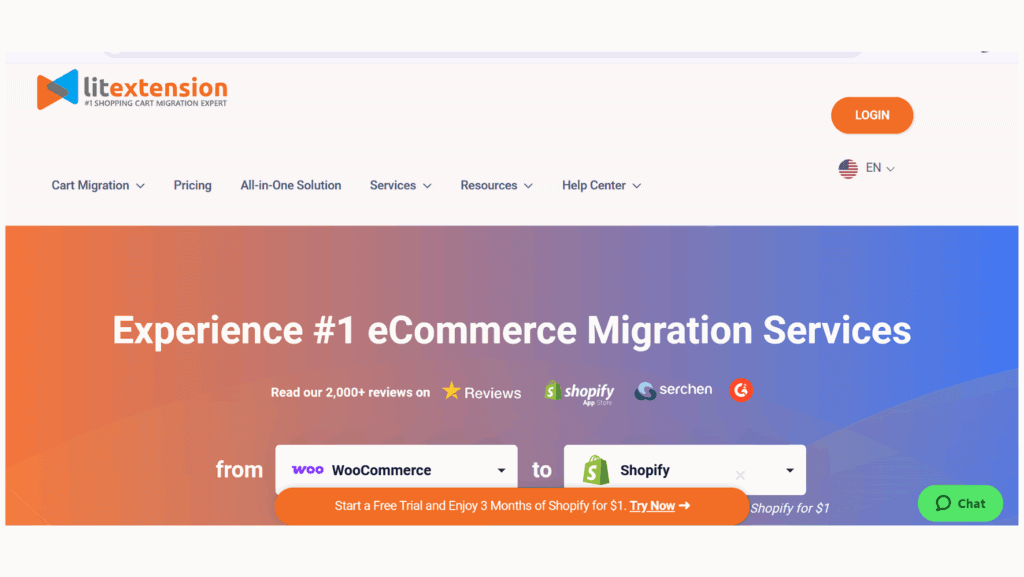Image resolution: width=1024 pixels, height=577 pixels.
Task: Follow the Try Now link in banner
Action: point(658,506)
